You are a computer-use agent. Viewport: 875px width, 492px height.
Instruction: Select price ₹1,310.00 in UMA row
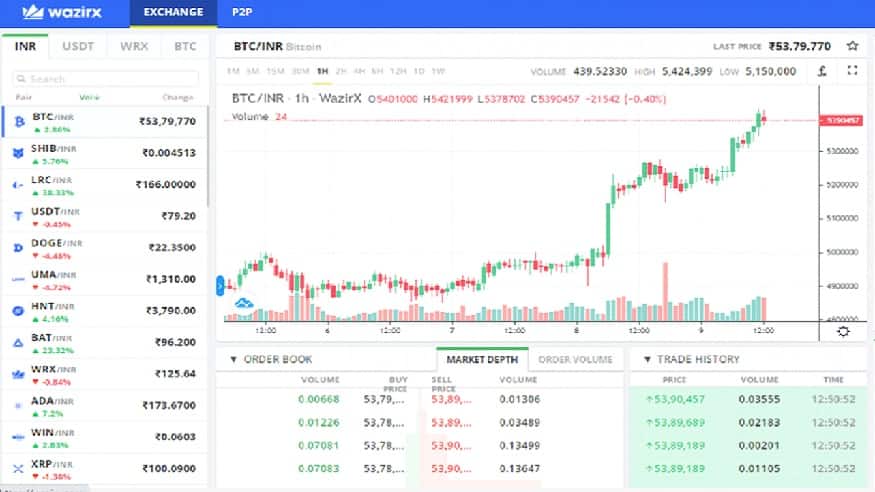click(171, 279)
